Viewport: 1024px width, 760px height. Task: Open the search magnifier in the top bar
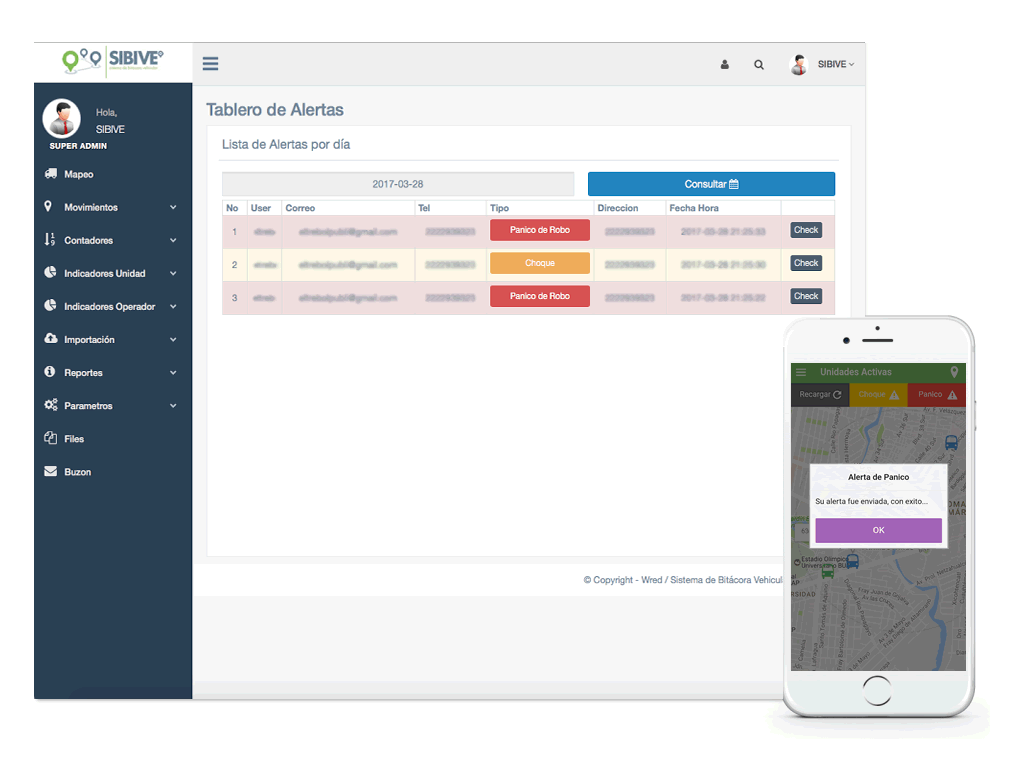(759, 63)
